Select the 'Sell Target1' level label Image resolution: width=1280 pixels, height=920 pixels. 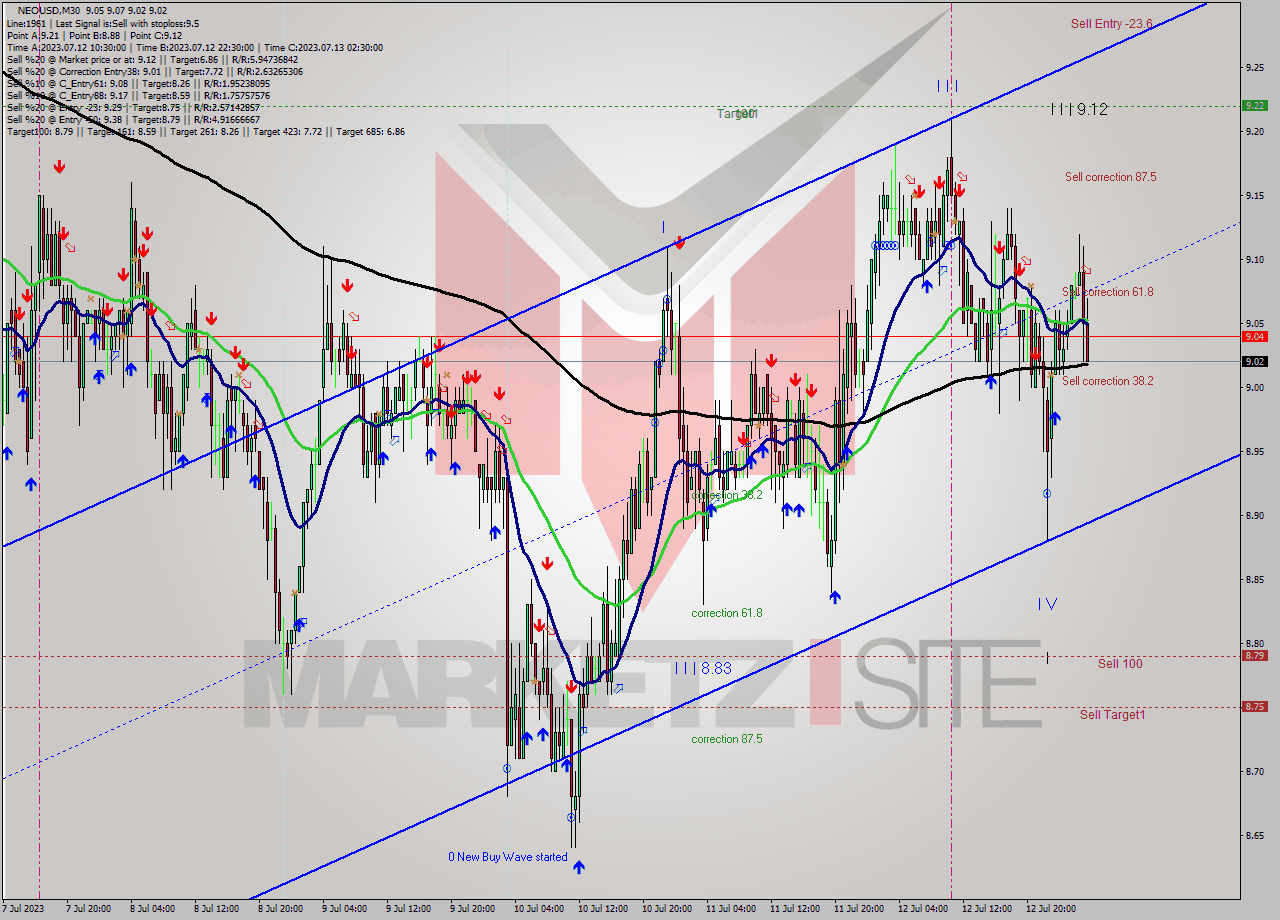[1113, 715]
